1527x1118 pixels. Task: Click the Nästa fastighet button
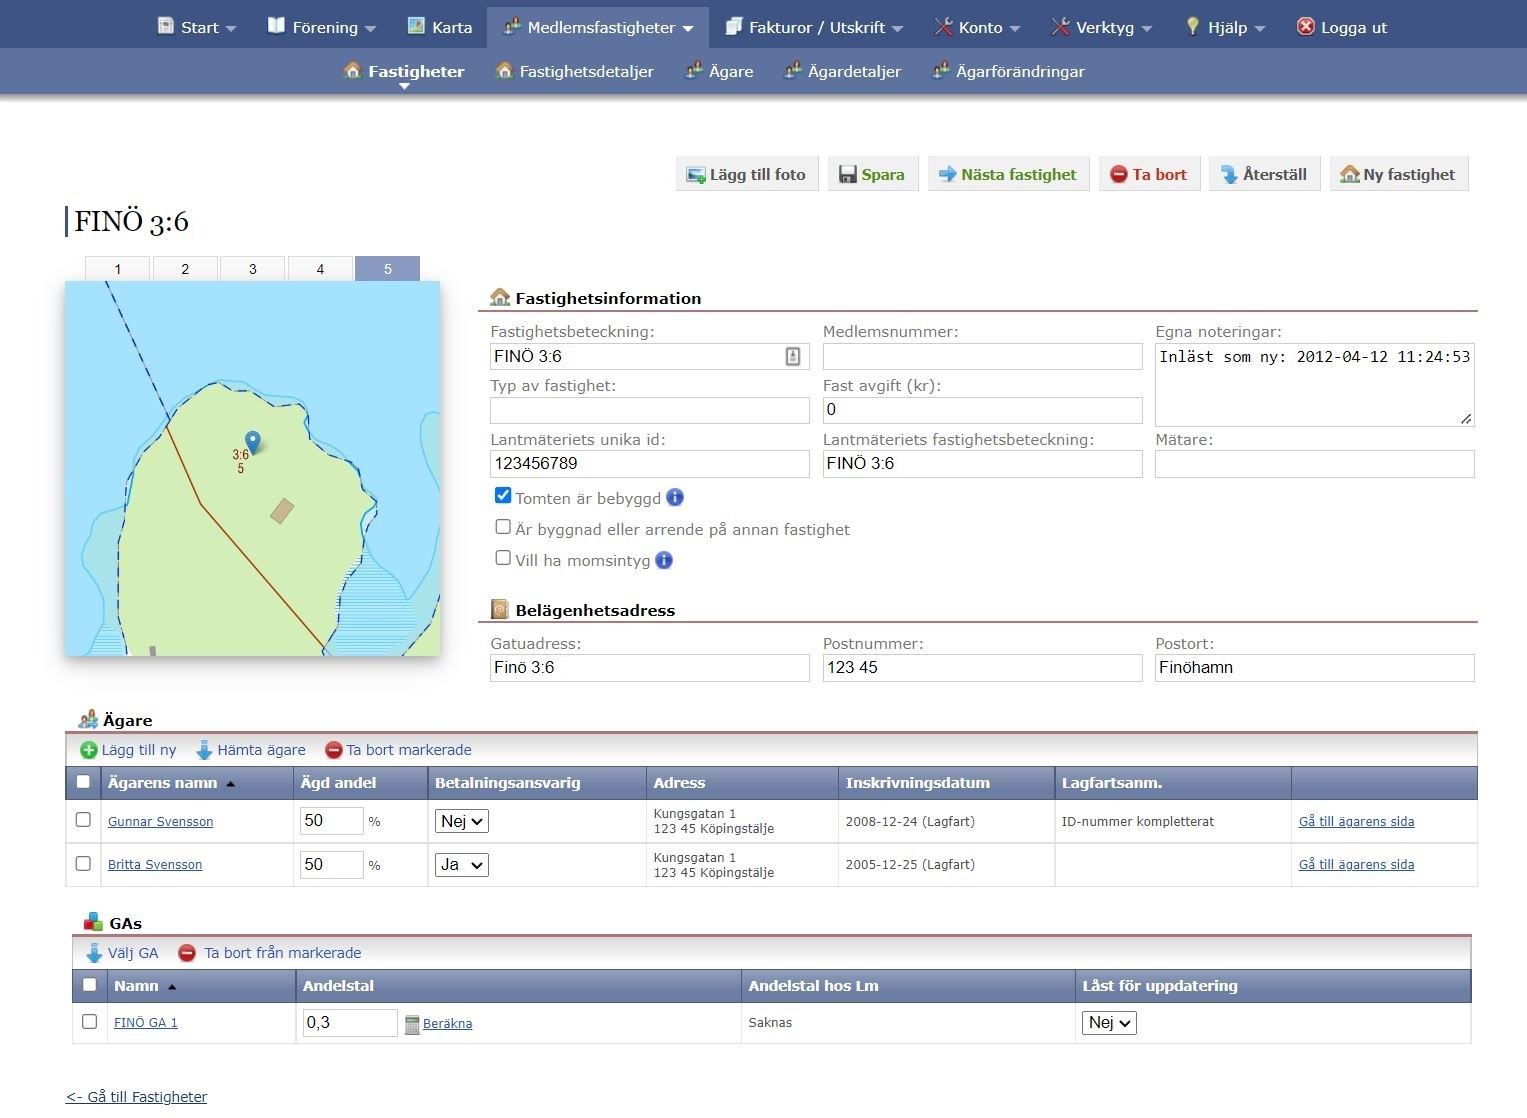pos(1008,174)
